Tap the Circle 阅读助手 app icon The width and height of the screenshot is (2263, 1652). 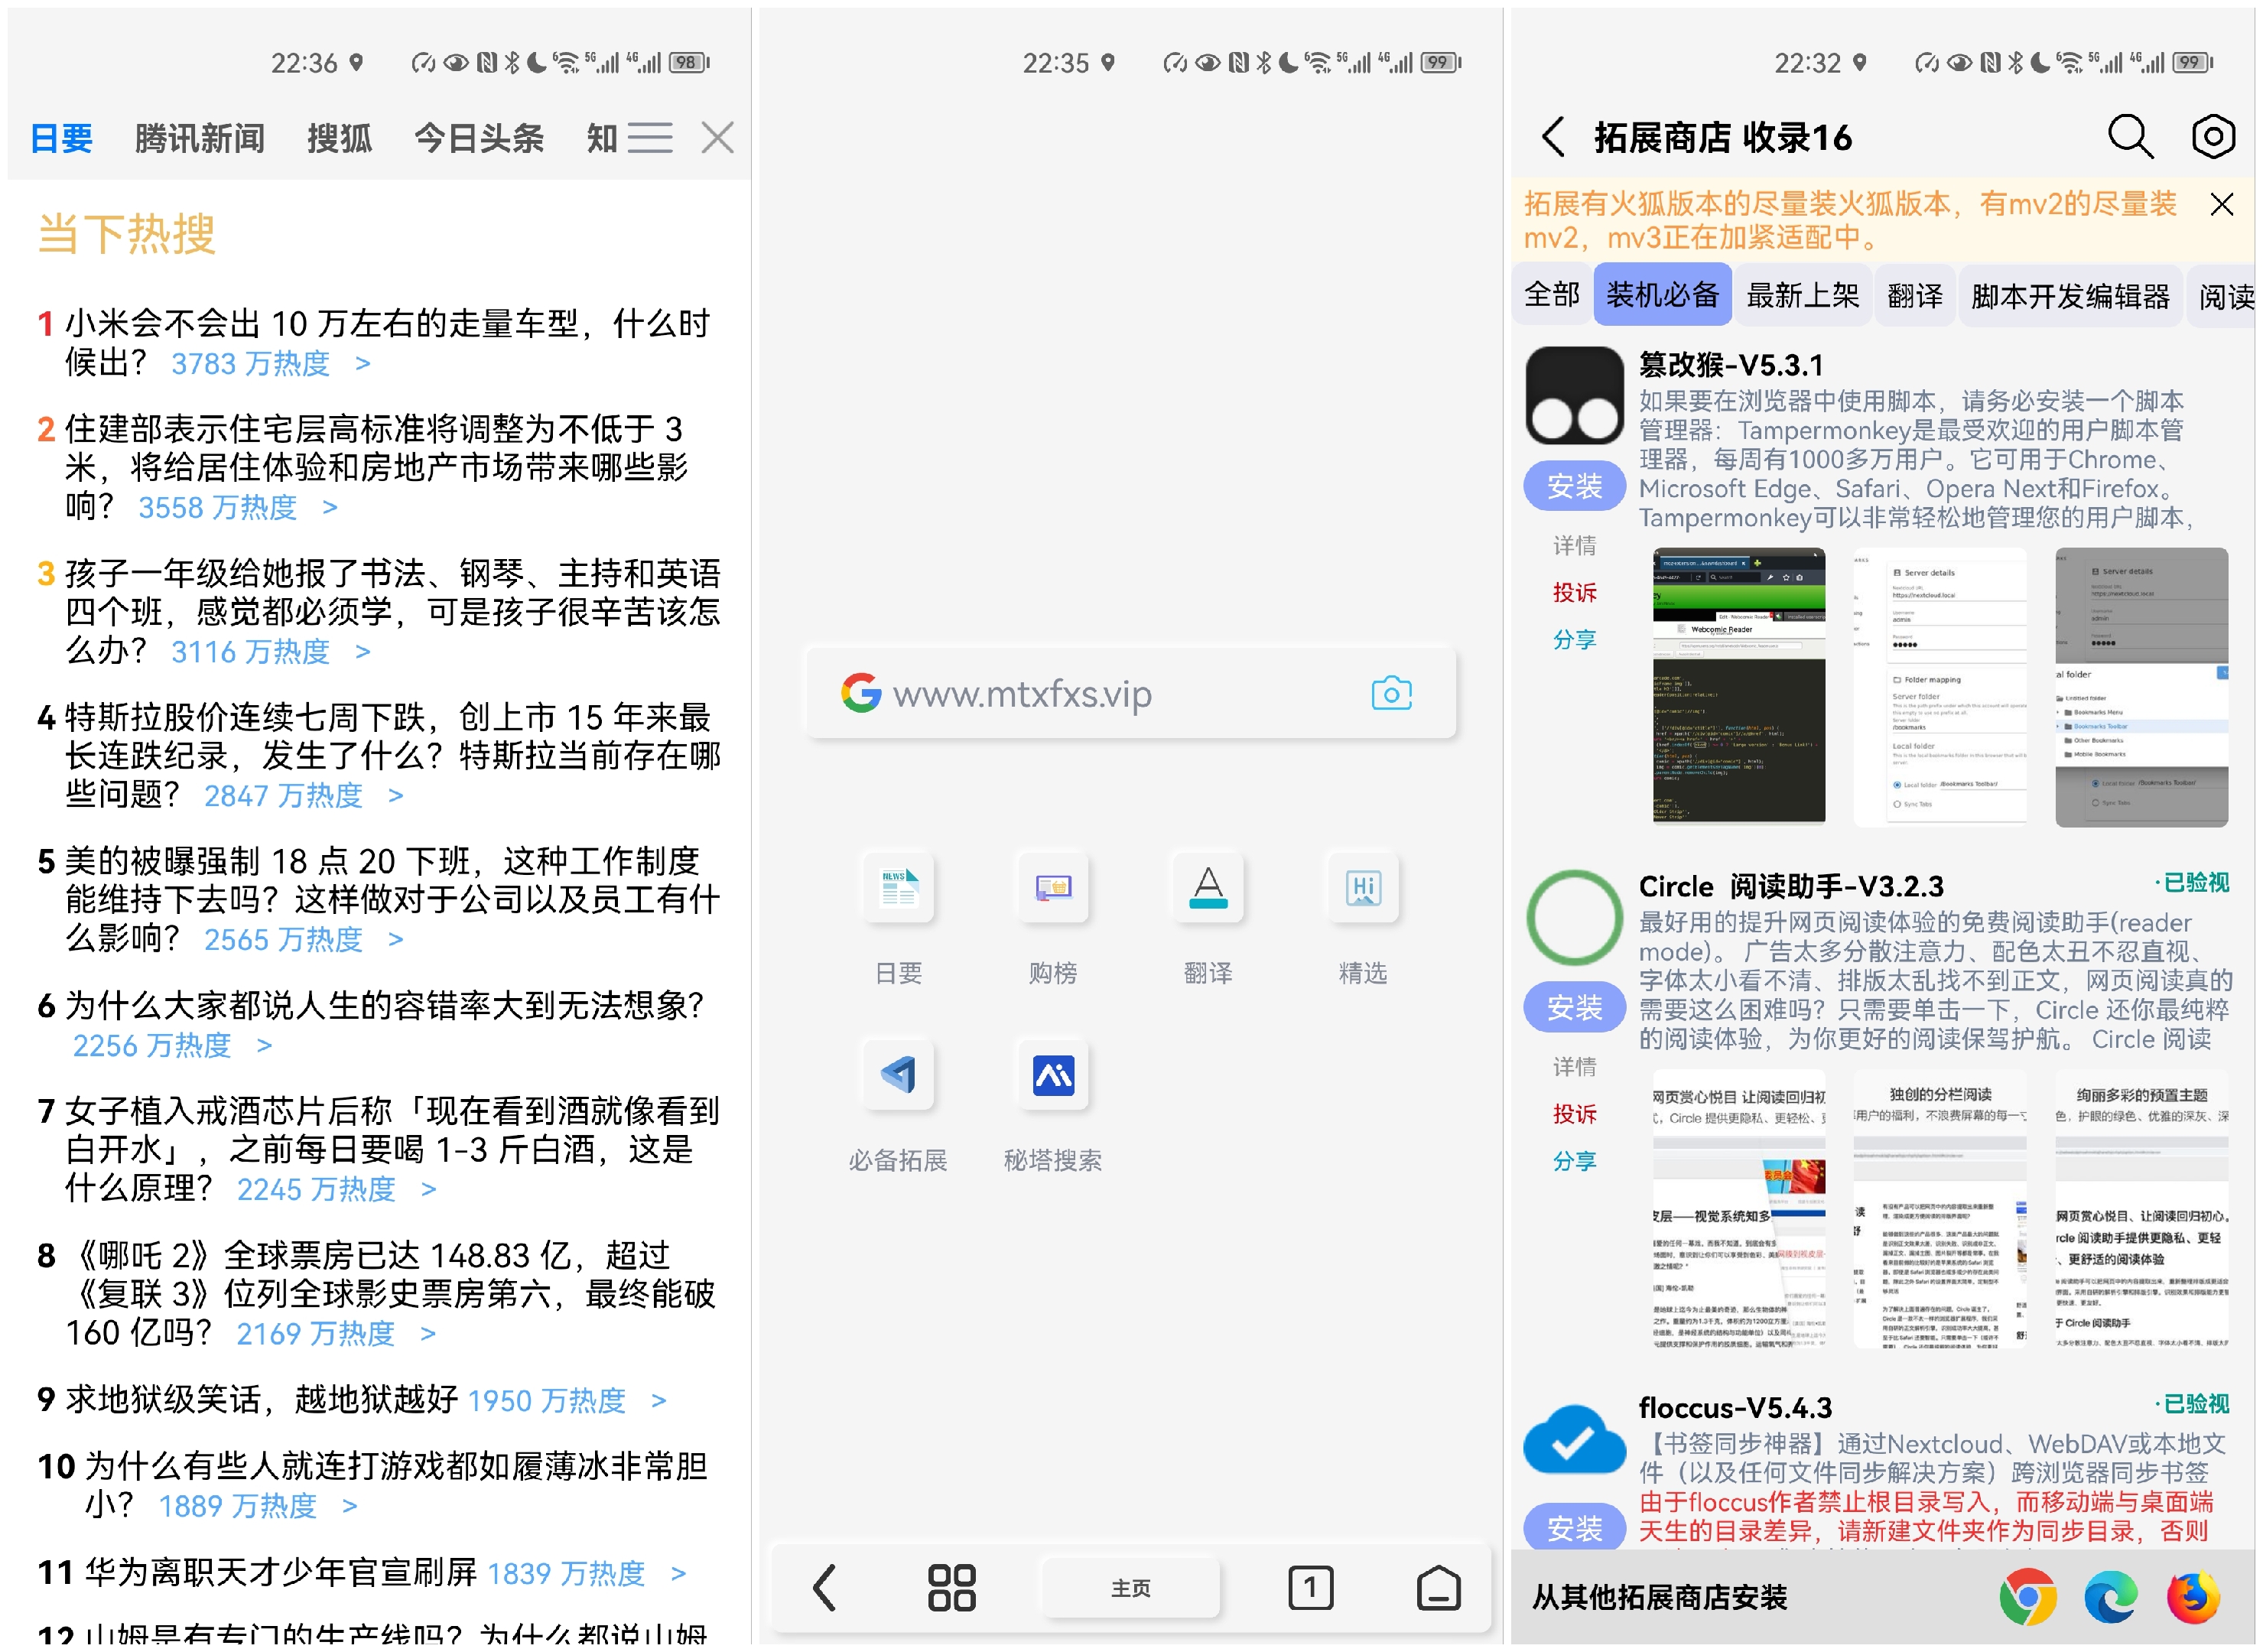(x=1574, y=917)
